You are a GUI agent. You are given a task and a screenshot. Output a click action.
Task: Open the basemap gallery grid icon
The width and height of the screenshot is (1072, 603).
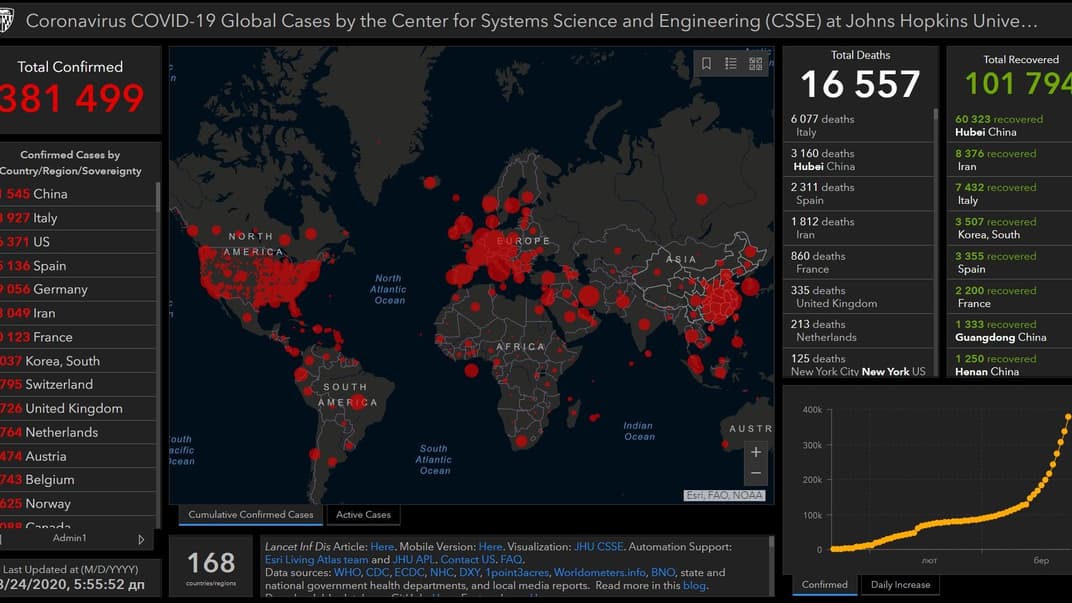click(x=755, y=64)
